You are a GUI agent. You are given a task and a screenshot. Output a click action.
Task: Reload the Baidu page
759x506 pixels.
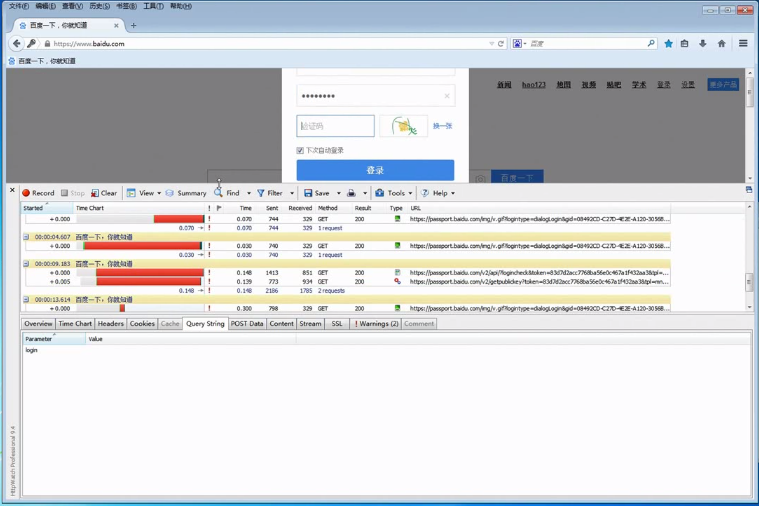(501, 44)
